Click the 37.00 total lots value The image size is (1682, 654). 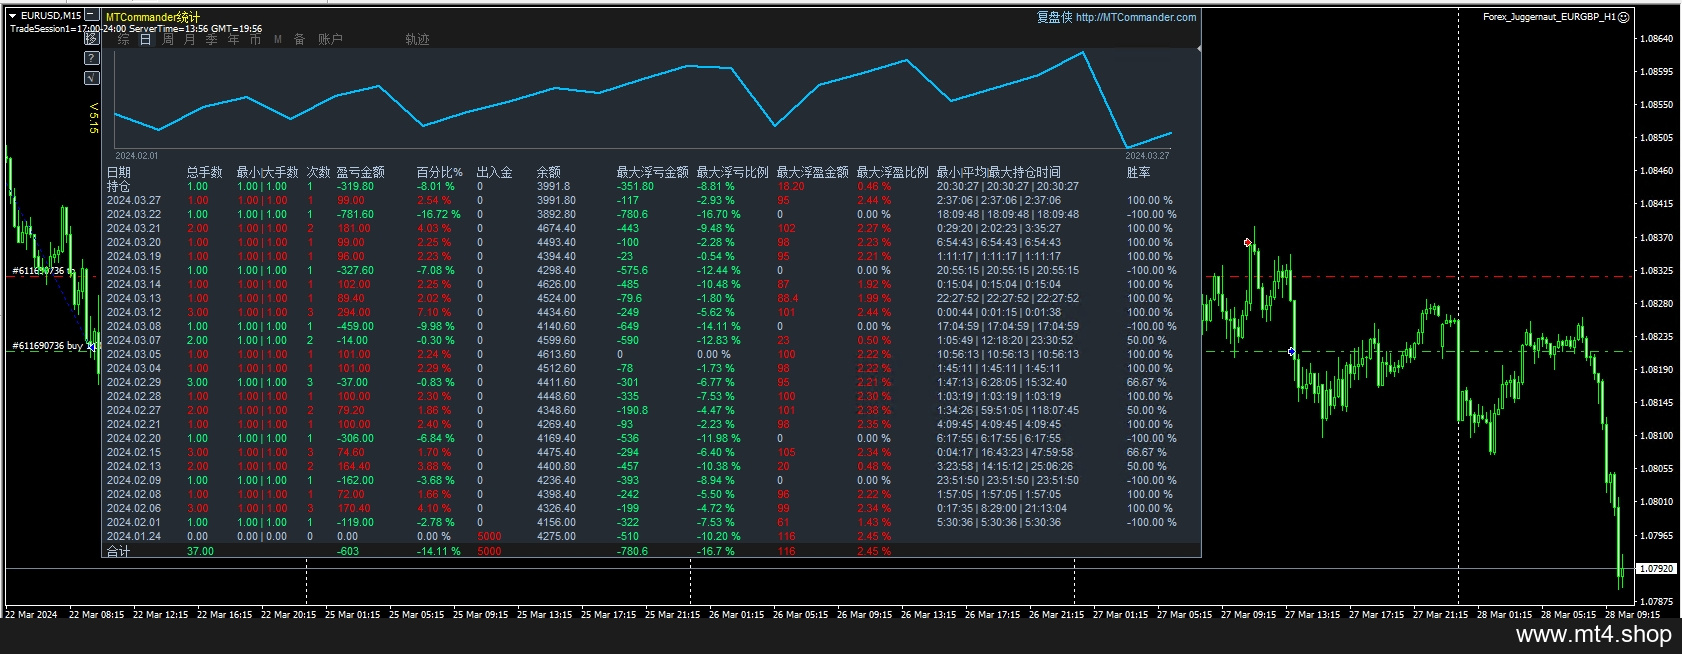200,551
